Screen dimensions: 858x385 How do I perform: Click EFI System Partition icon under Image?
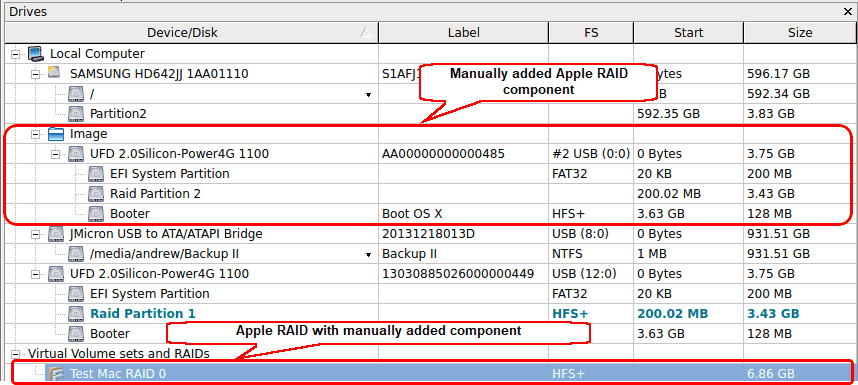coord(96,174)
